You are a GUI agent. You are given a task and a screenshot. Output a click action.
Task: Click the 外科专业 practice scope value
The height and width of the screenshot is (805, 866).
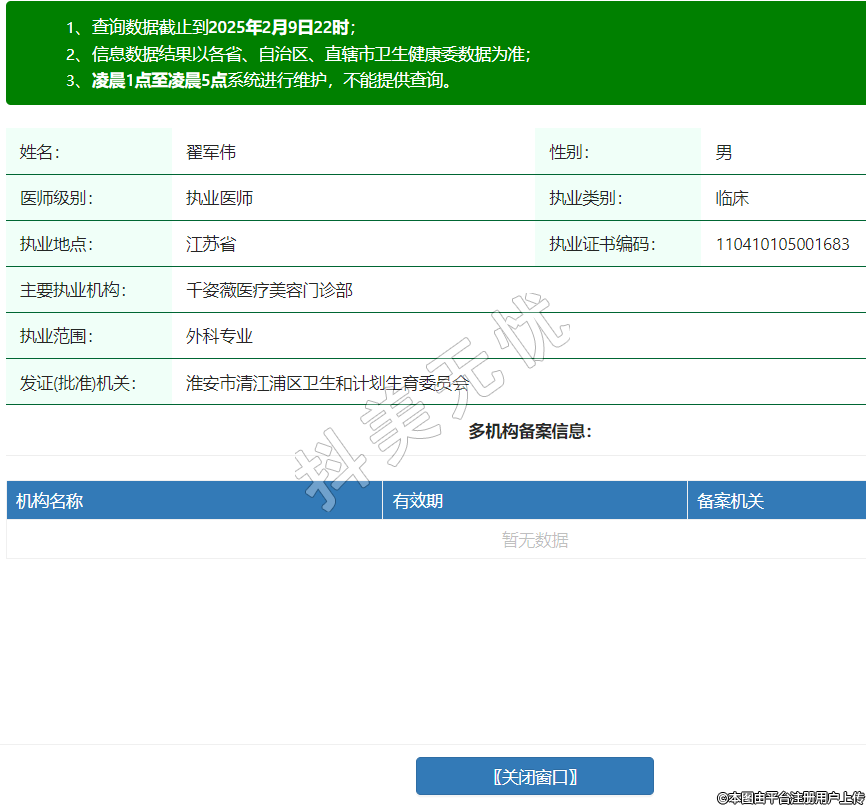click(x=219, y=336)
